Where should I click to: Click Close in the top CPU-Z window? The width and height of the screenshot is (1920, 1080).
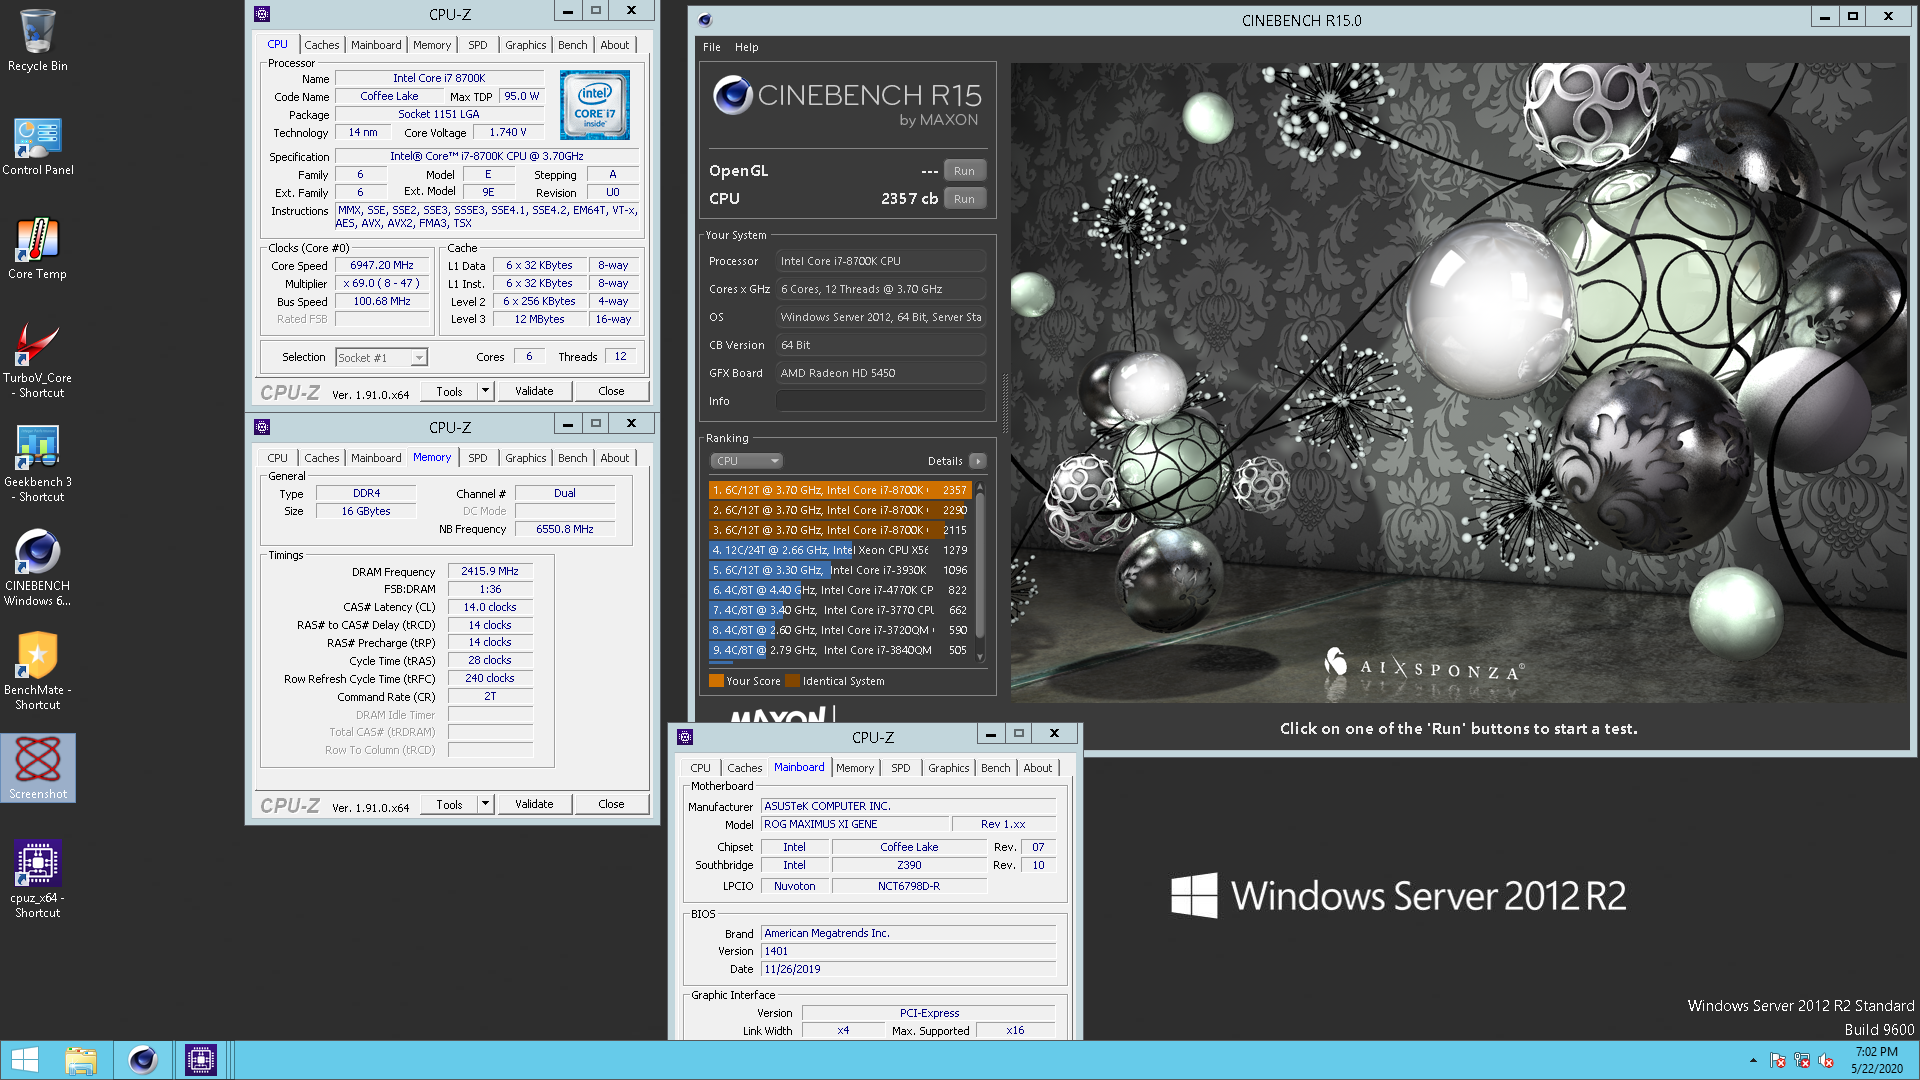click(x=611, y=391)
